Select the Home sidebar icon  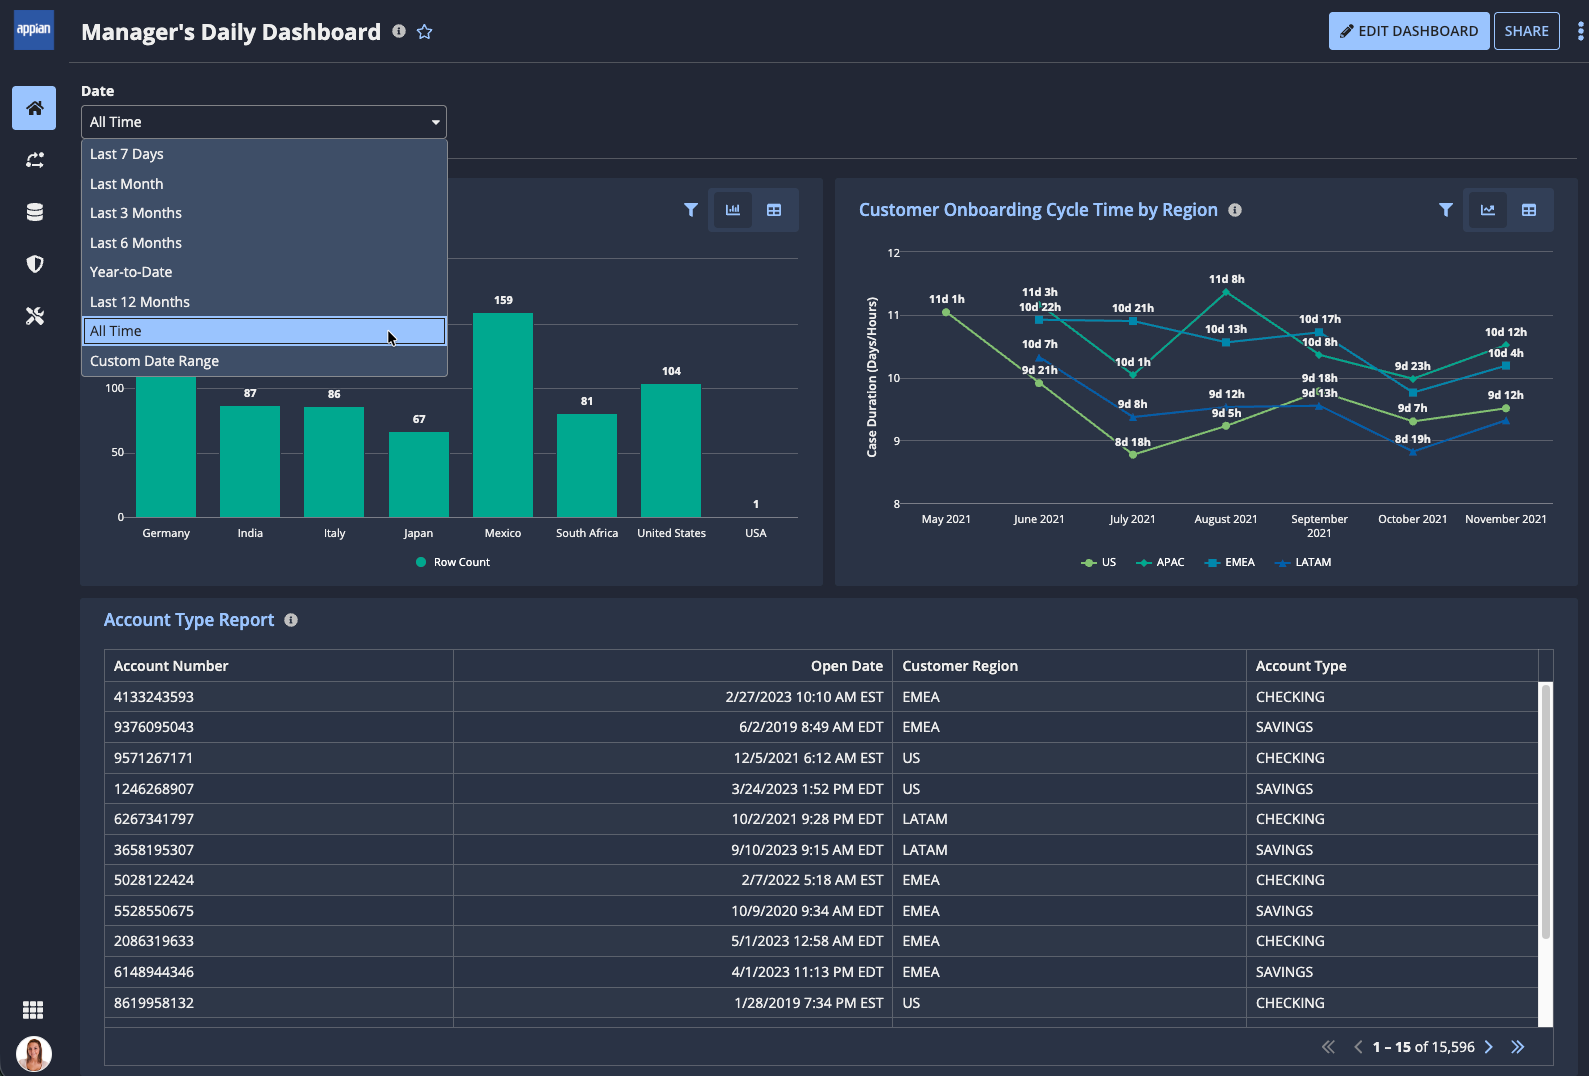(x=34, y=108)
